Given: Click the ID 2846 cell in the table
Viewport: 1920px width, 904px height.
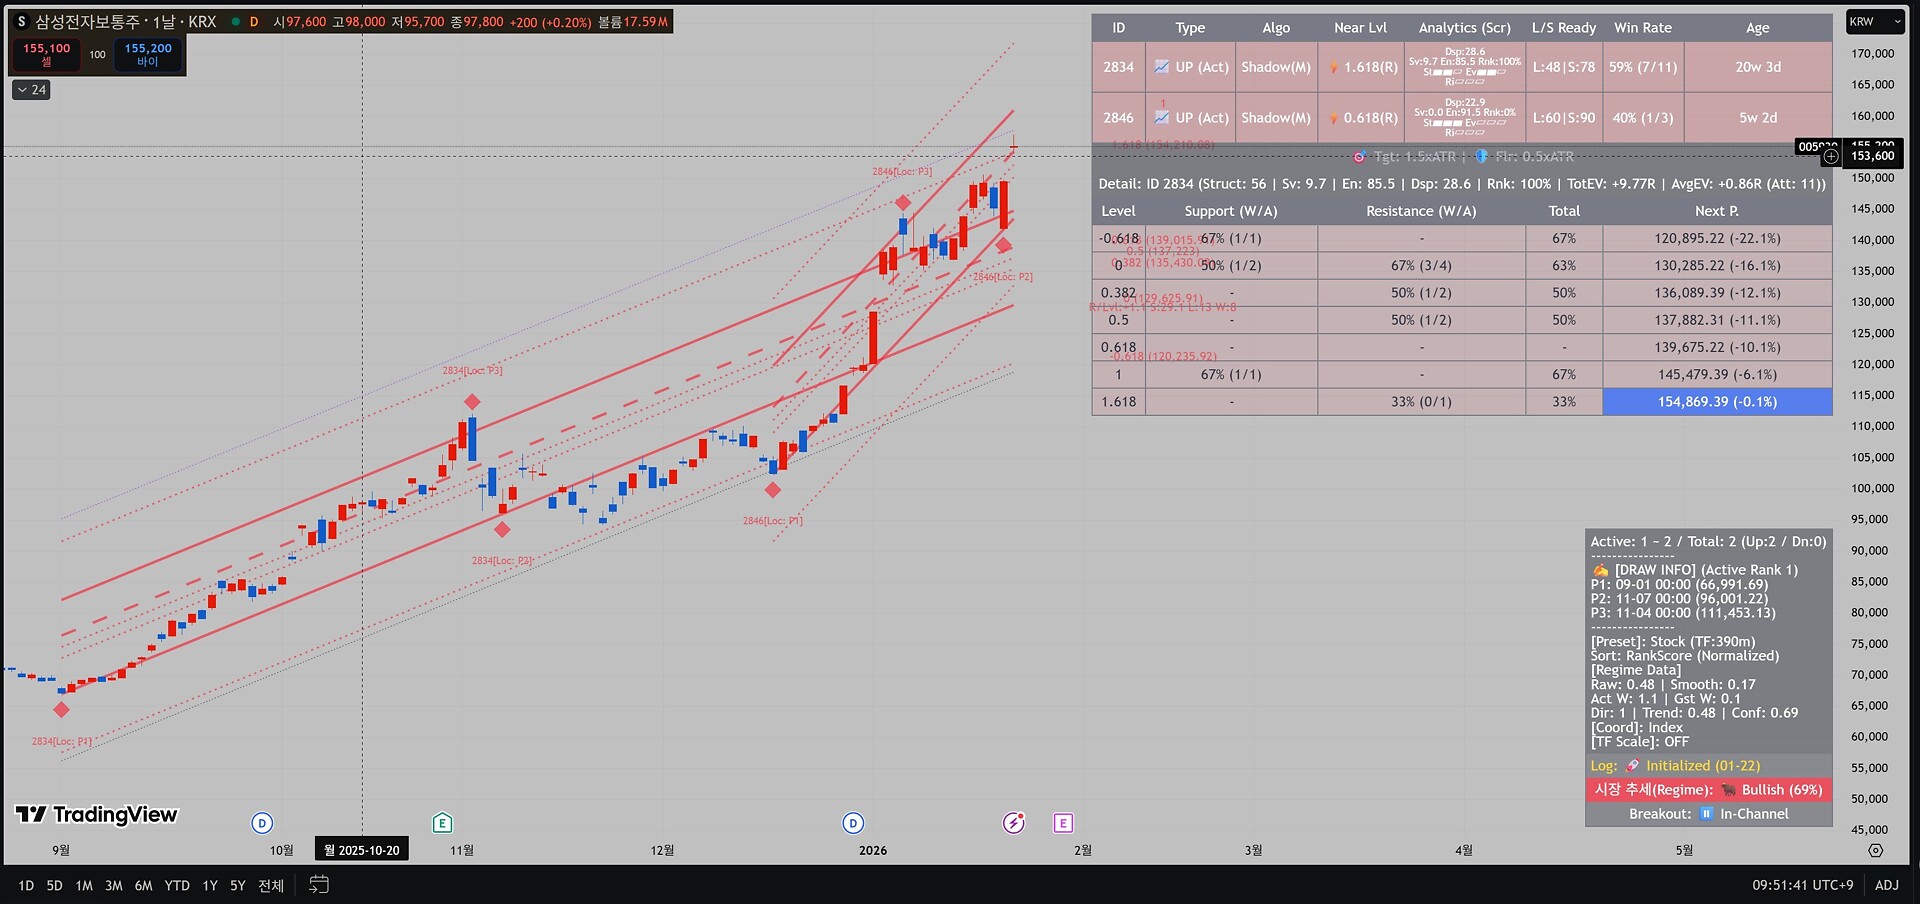Looking at the screenshot, I should [1119, 118].
